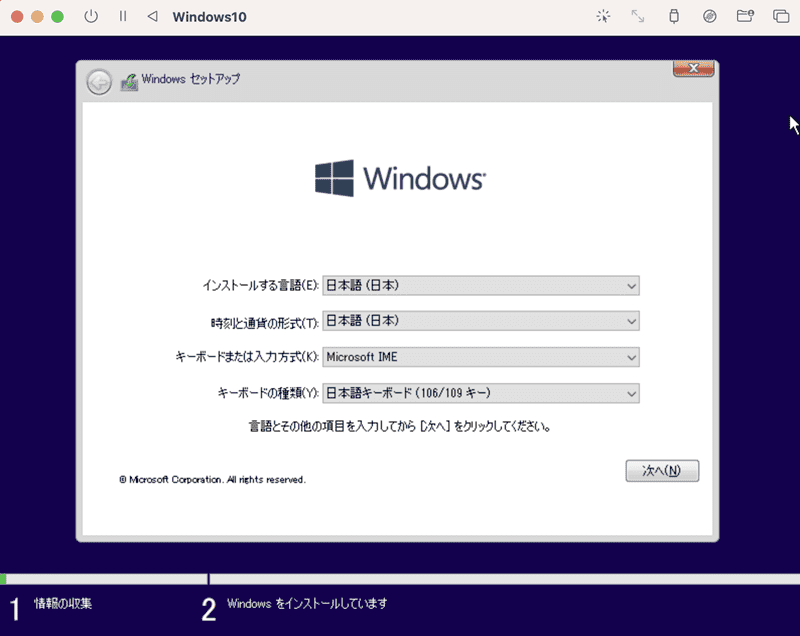
Task: Click the instruction text mentioning [次へ]
Action: (x=399, y=426)
